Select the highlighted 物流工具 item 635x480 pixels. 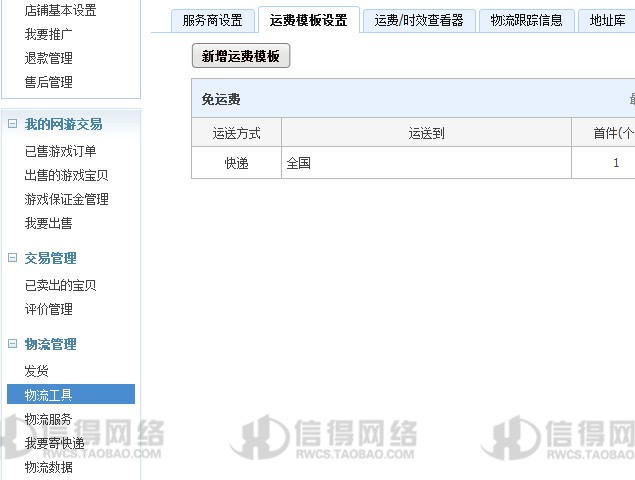click(48, 395)
